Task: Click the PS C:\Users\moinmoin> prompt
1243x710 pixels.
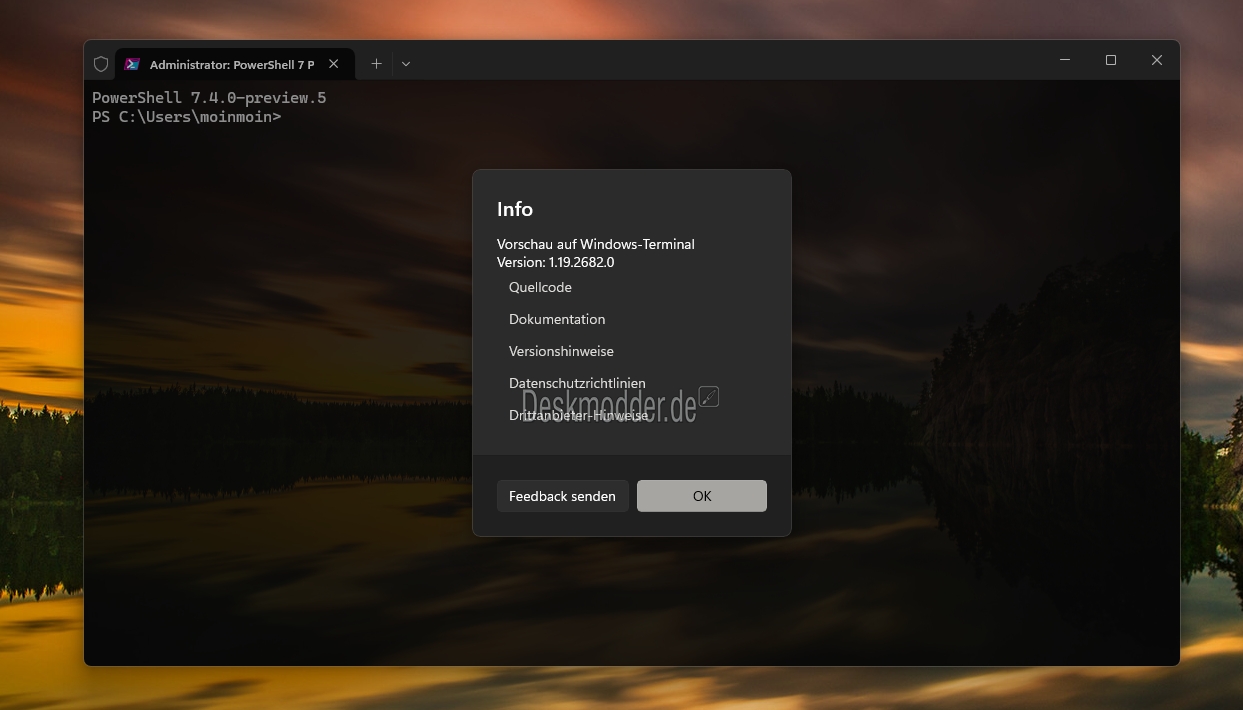Action: pos(187,117)
